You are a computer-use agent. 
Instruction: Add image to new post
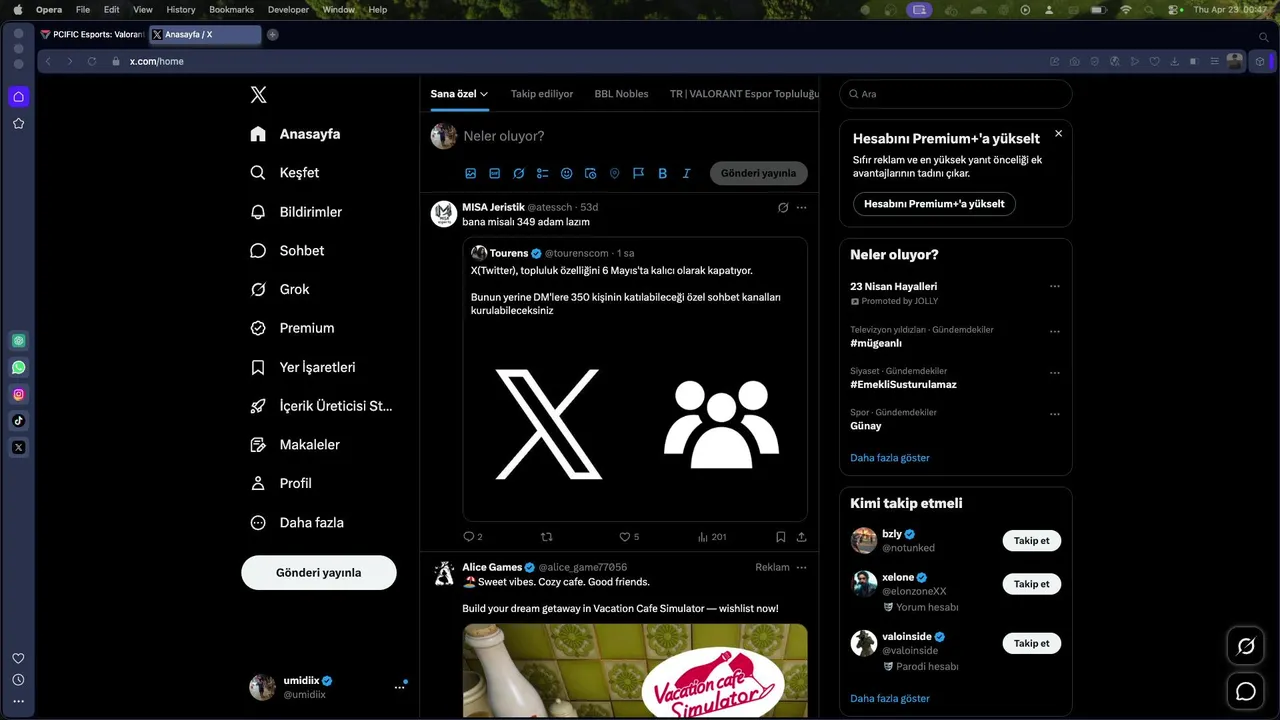tap(471, 173)
